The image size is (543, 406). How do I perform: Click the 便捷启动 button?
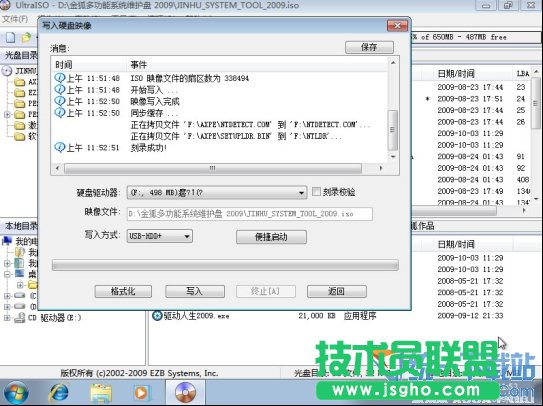click(x=271, y=237)
